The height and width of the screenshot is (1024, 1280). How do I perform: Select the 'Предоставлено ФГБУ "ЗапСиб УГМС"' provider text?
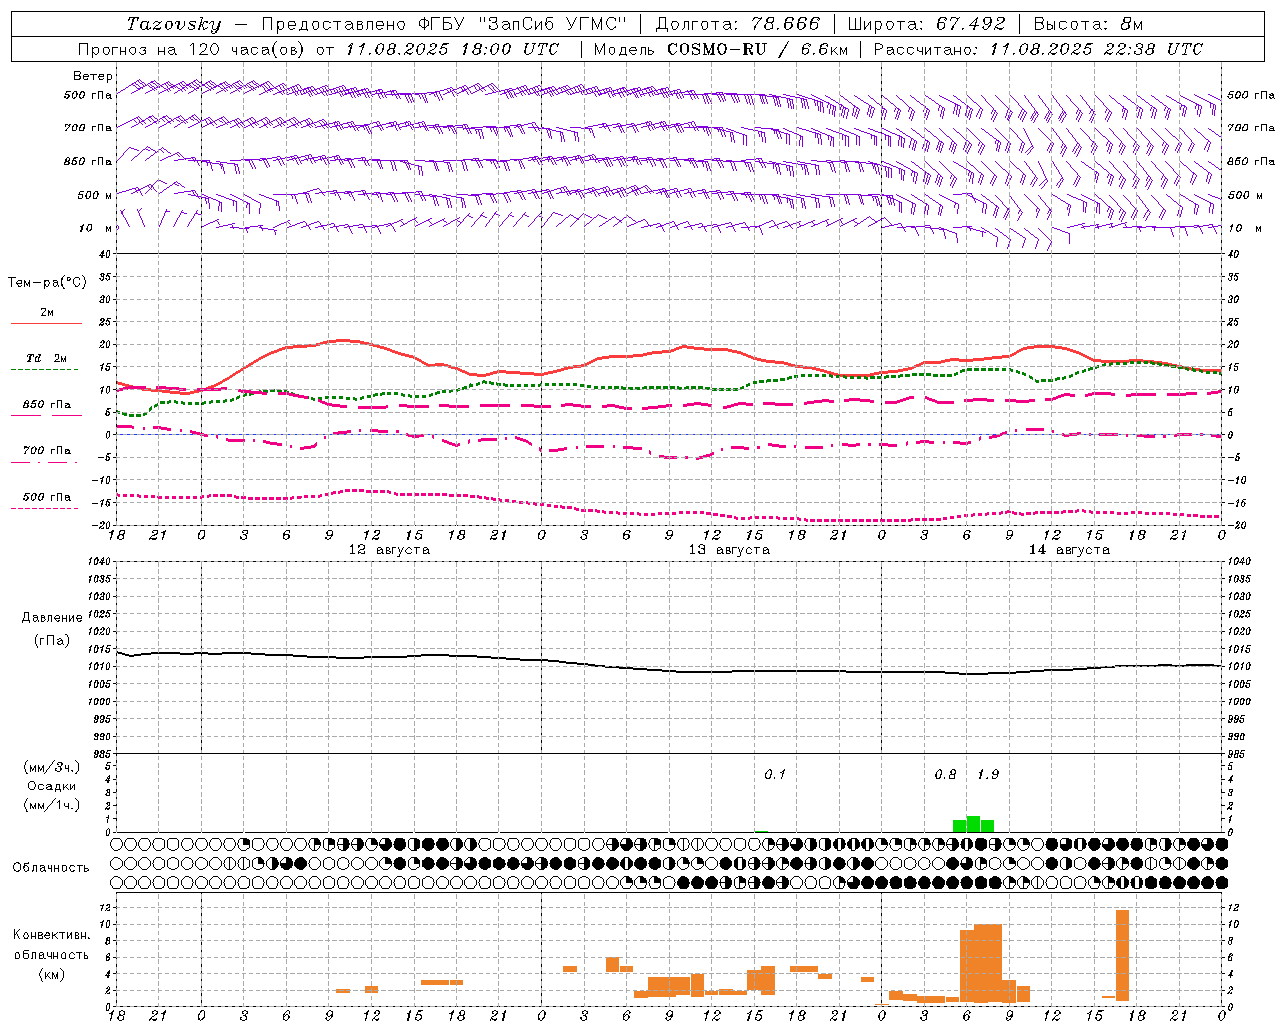pyautogui.click(x=443, y=24)
